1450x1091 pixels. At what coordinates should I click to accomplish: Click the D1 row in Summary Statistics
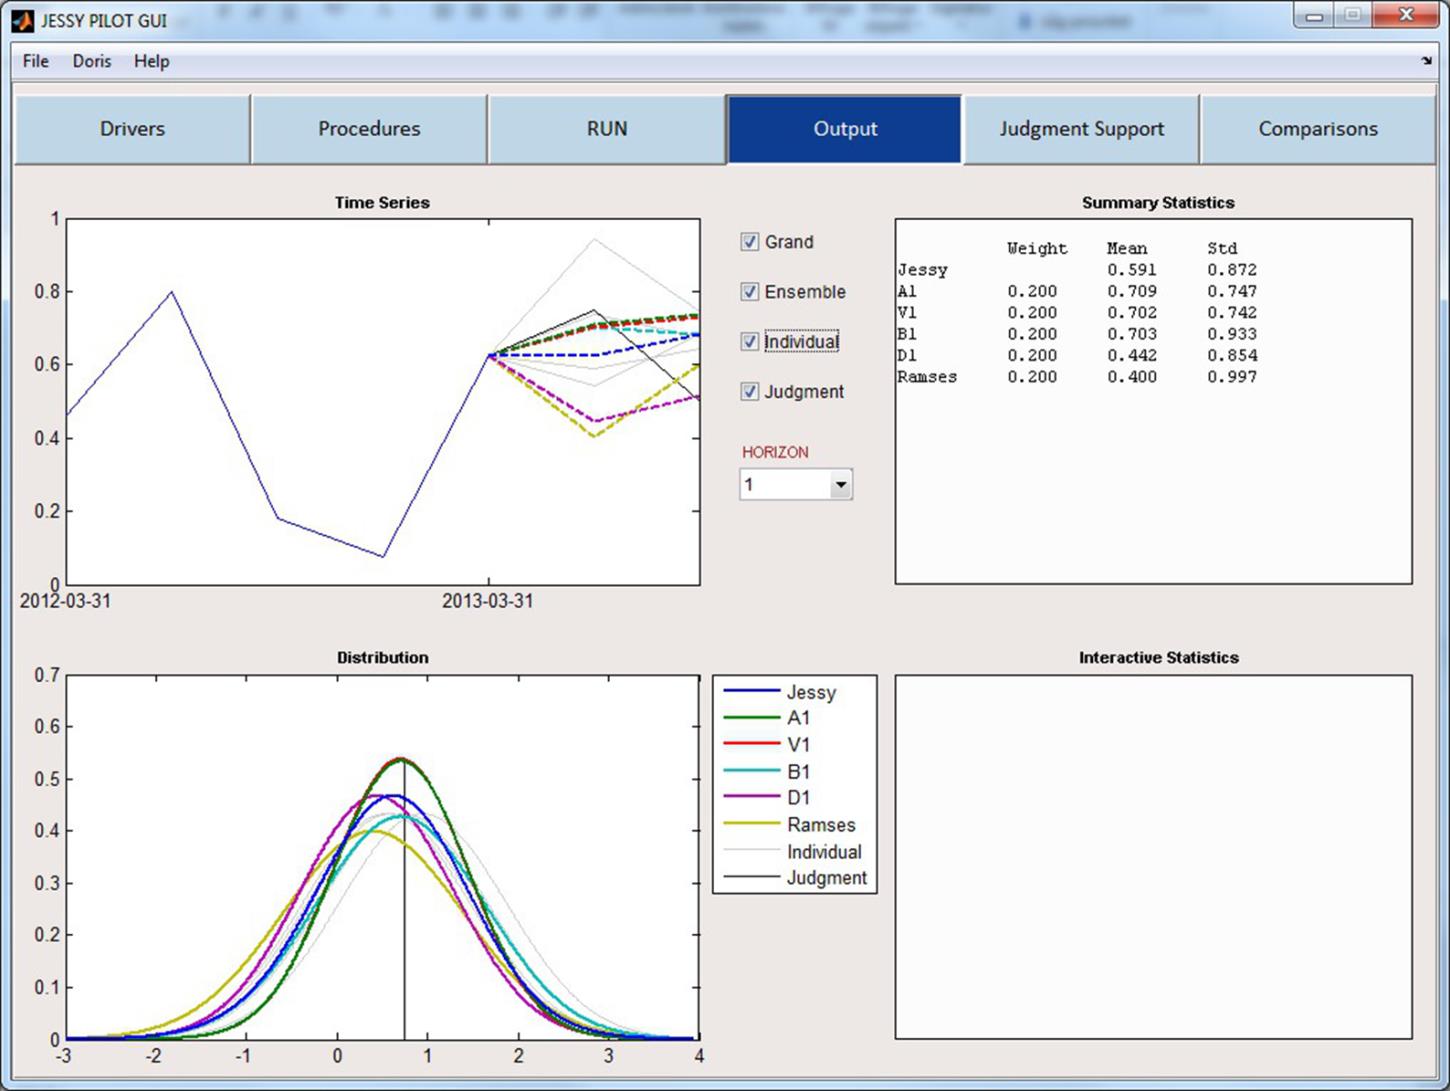pos(1077,356)
